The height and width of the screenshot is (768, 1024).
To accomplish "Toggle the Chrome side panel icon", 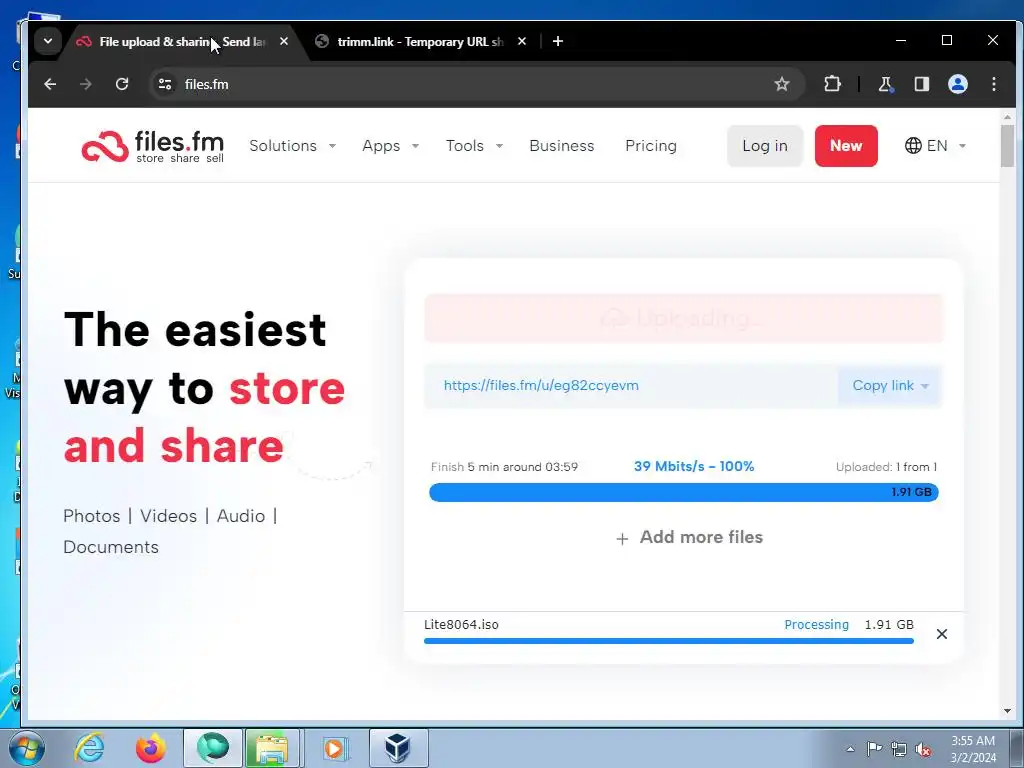I will (x=921, y=84).
